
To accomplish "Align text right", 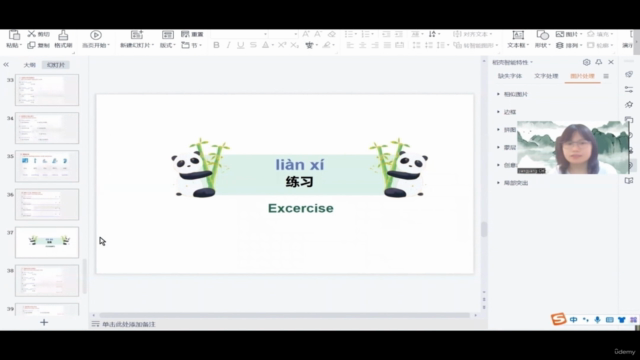I will (x=375, y=45).
